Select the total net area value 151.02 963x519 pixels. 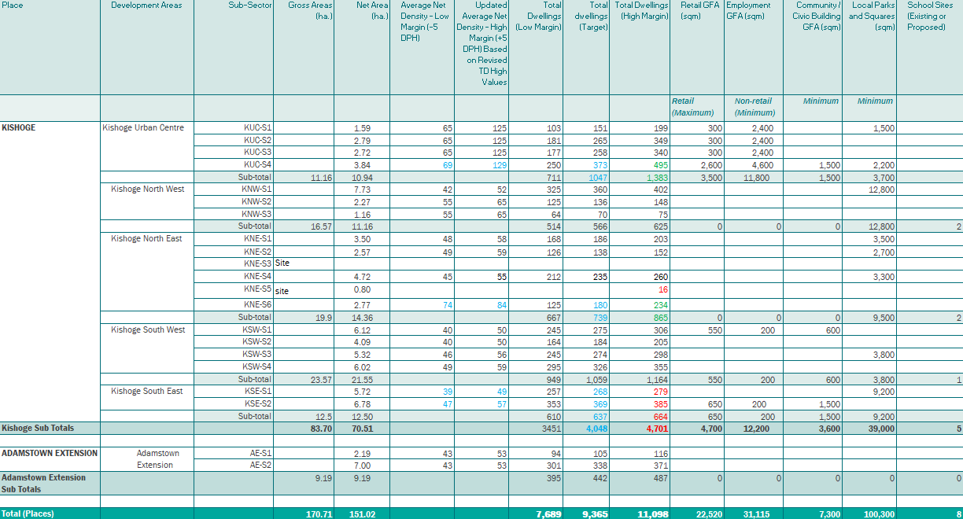362,514
